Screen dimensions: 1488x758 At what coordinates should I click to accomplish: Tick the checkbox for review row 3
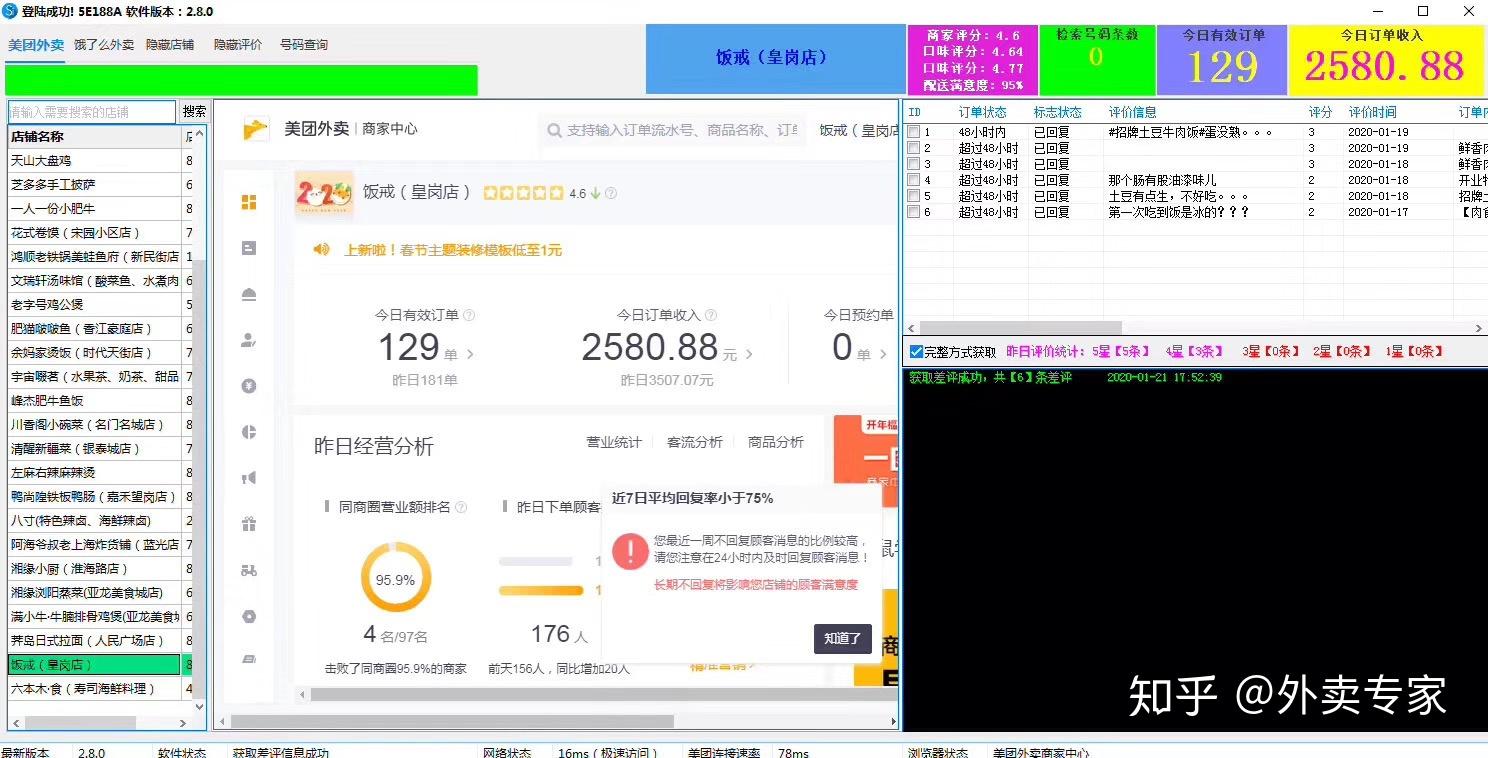point(913,164)
